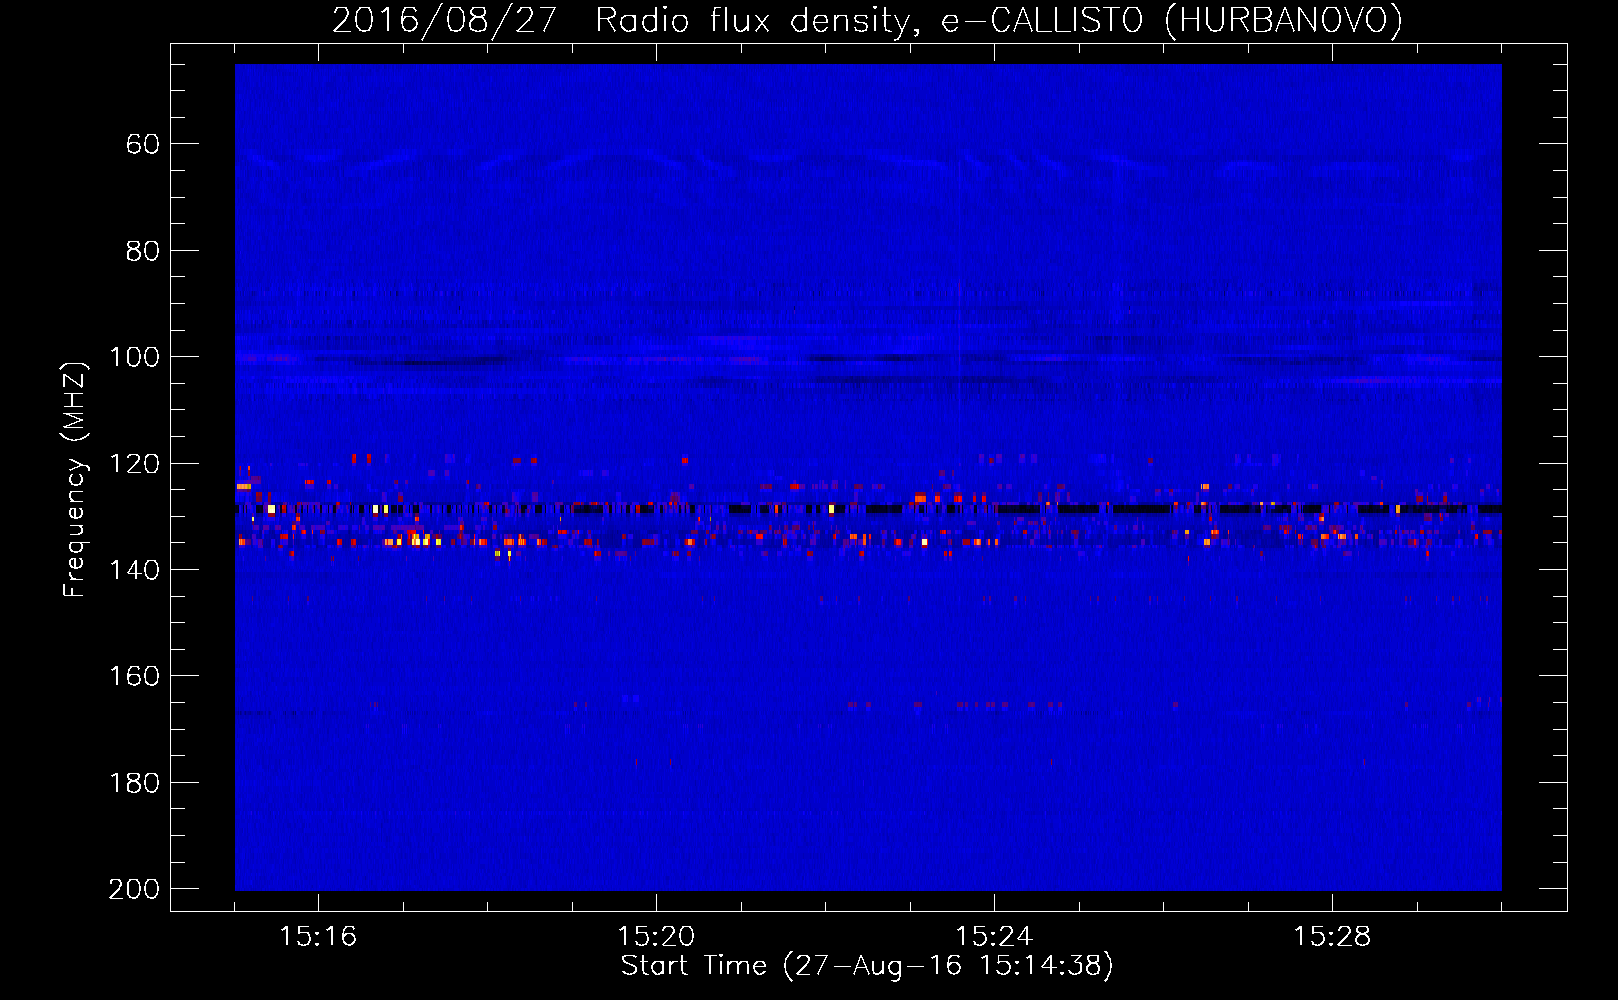Image resolution: width=1618 pixels, height=1000 pixels.
Task: Click the 60 frequency axis label
Action: (x=142, y=145)
